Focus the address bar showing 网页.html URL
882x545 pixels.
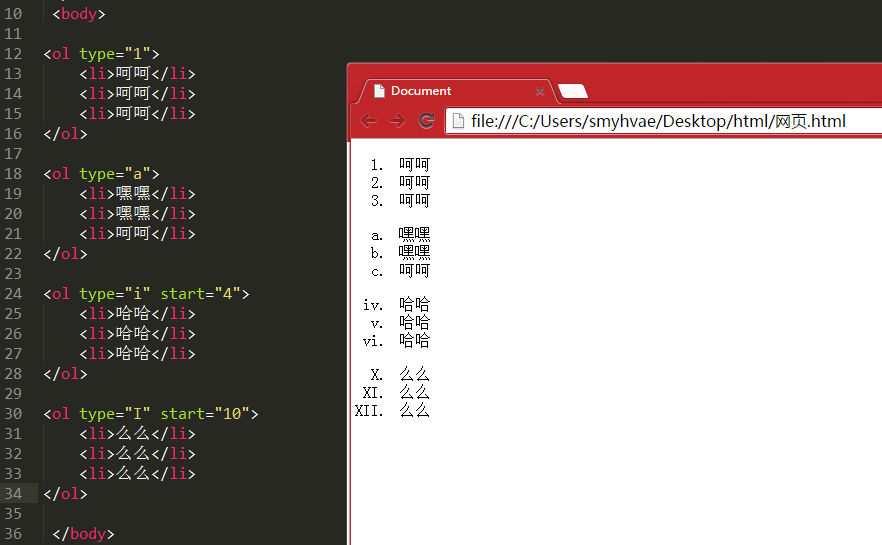(x=660, y=122)
